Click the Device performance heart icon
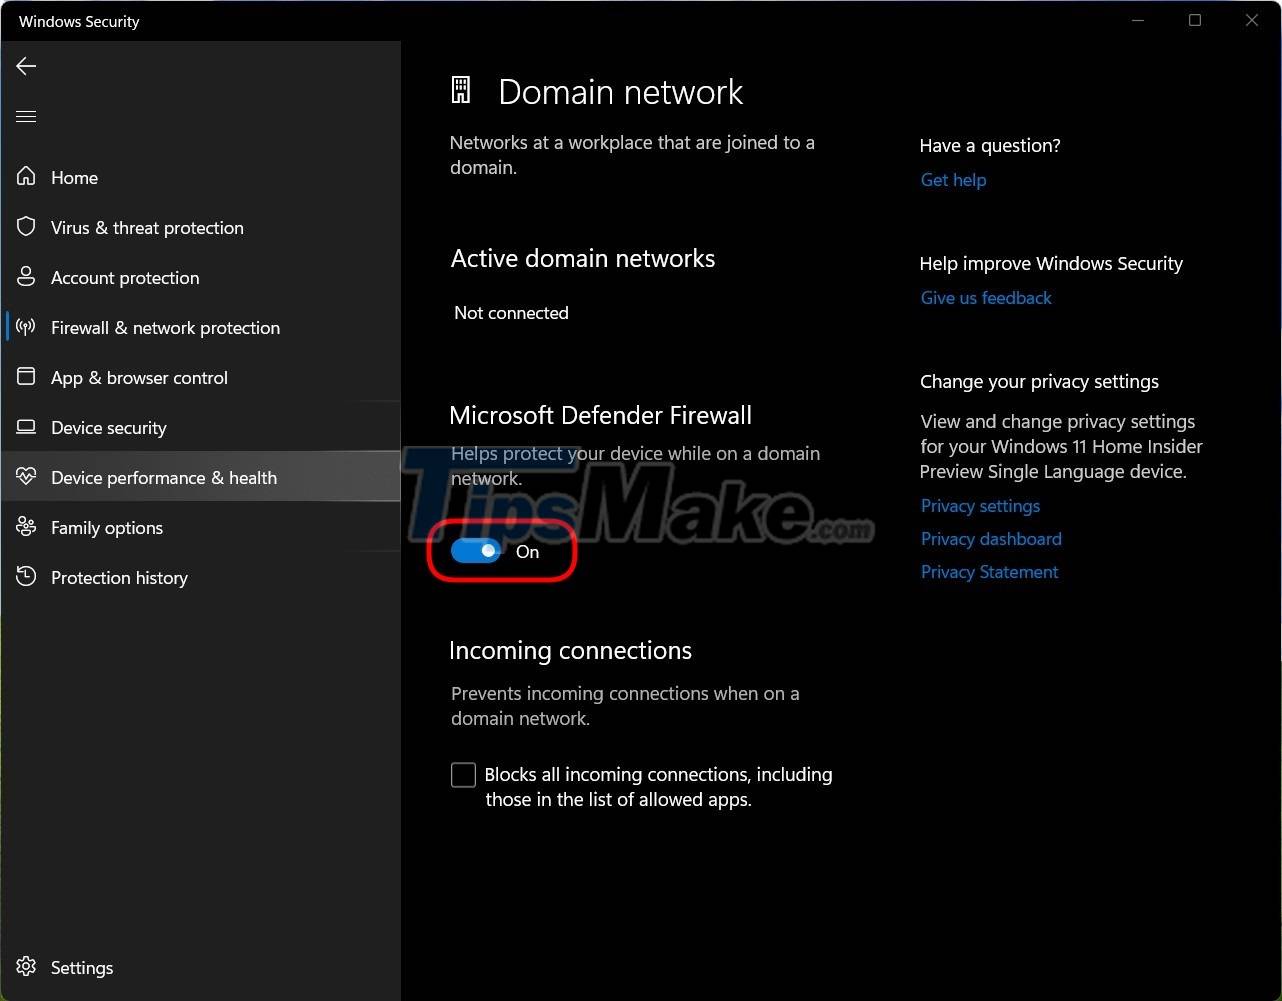This screenshot has height=1001, width=1282. [27, 477]
